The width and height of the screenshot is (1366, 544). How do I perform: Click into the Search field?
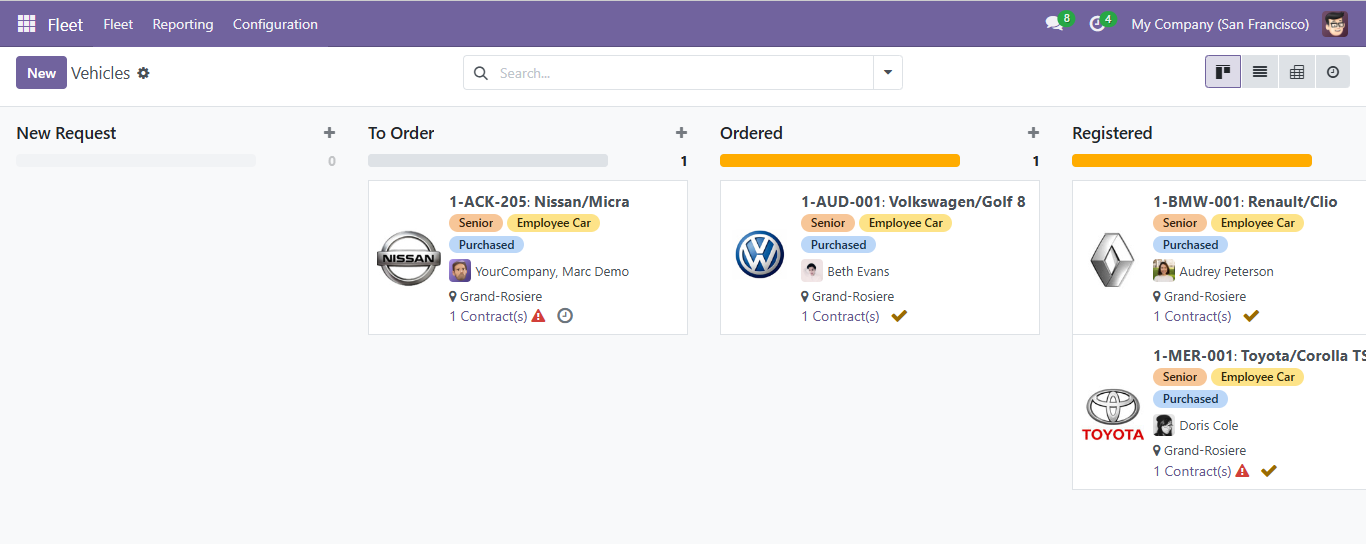point(680,73)
